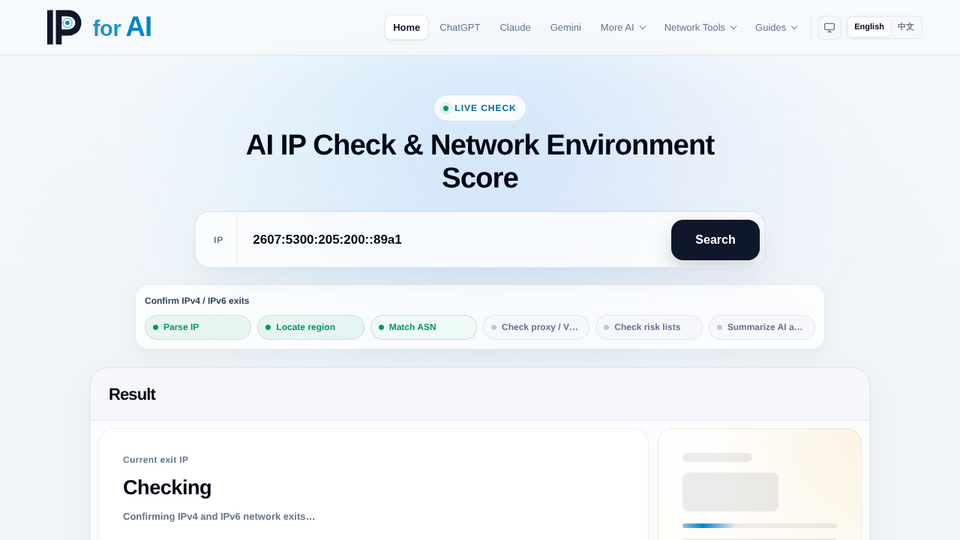Image resolution: width=960 pixels, height=540 pixels.
Task: Click the 'Current exit IP' label
Action: pyautogui.click(x=156, y=460)
